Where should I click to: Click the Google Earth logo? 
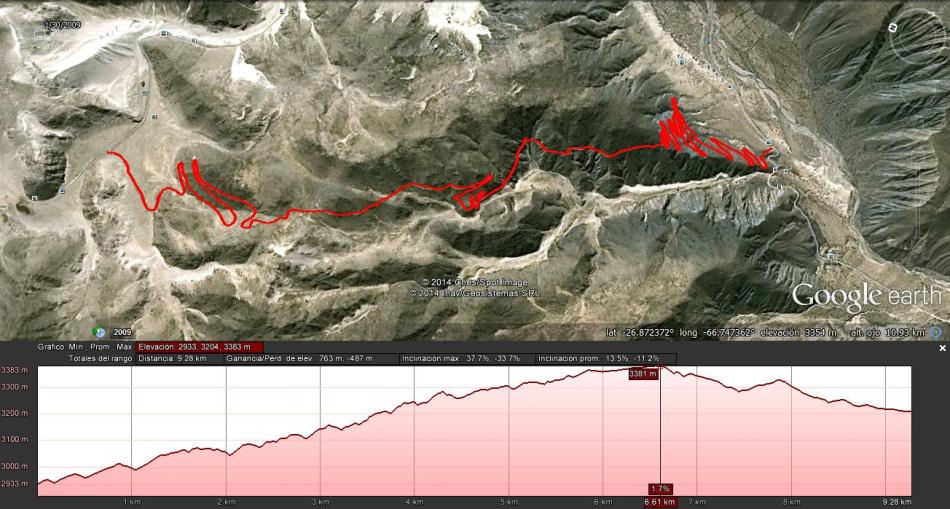click(x=866, y=296)
